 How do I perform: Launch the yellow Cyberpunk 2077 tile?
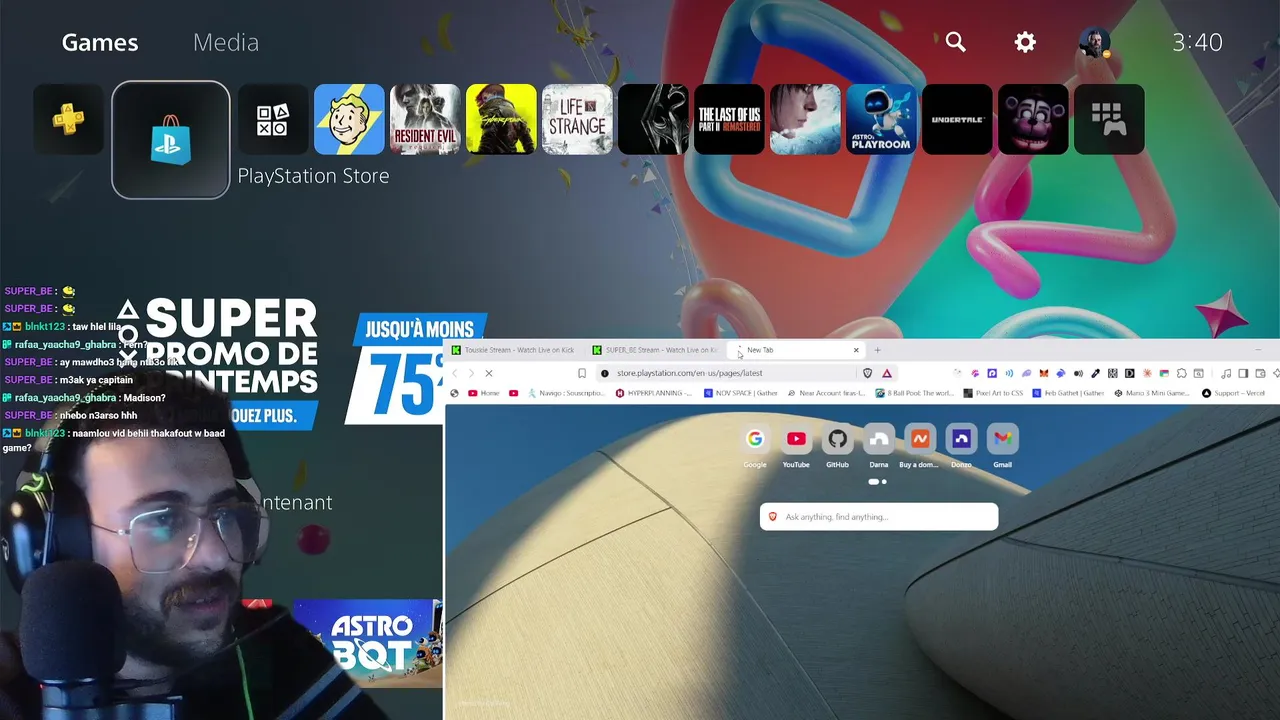pos(501,120)
